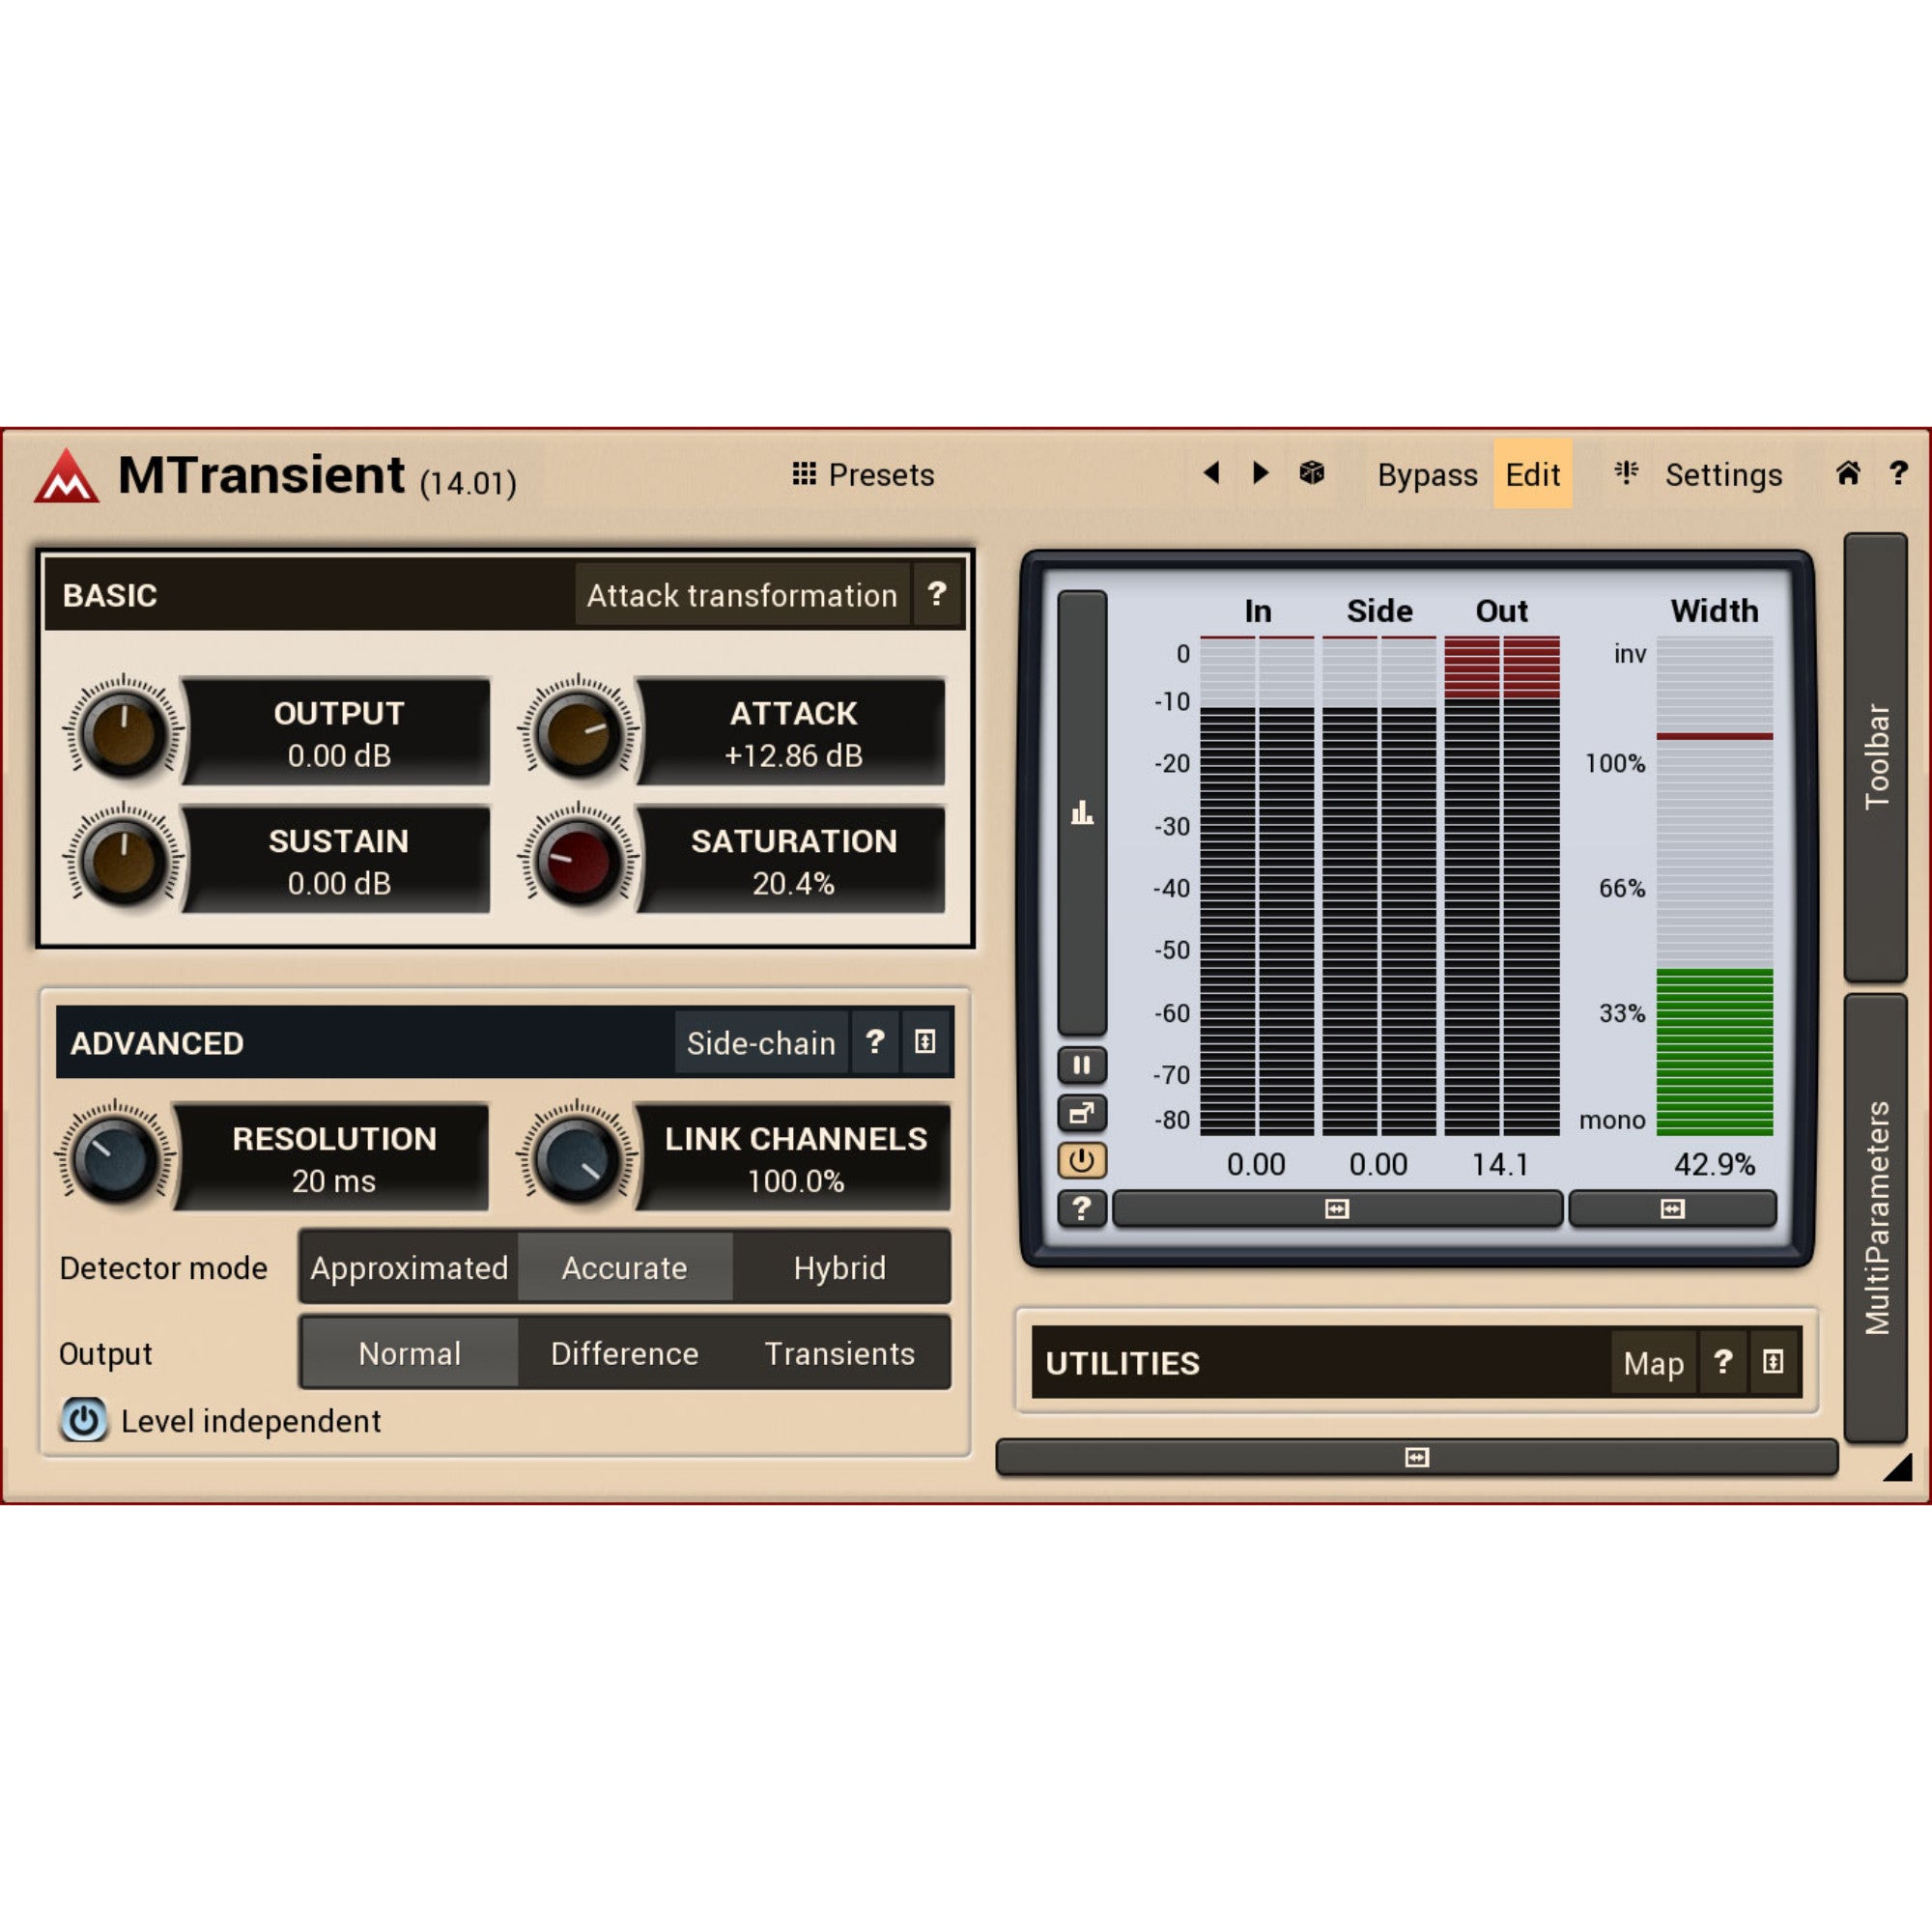Click the Width meter expander bar

pyautogui.click(x=1673, y=1209)
